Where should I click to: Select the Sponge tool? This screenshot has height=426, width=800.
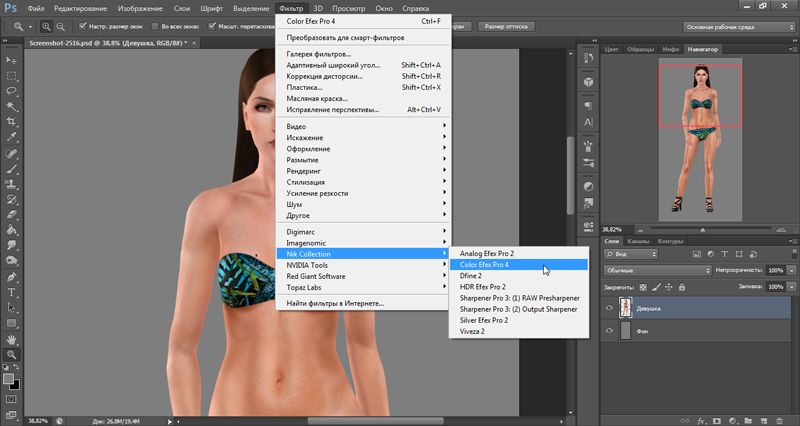tap(11, 261)
